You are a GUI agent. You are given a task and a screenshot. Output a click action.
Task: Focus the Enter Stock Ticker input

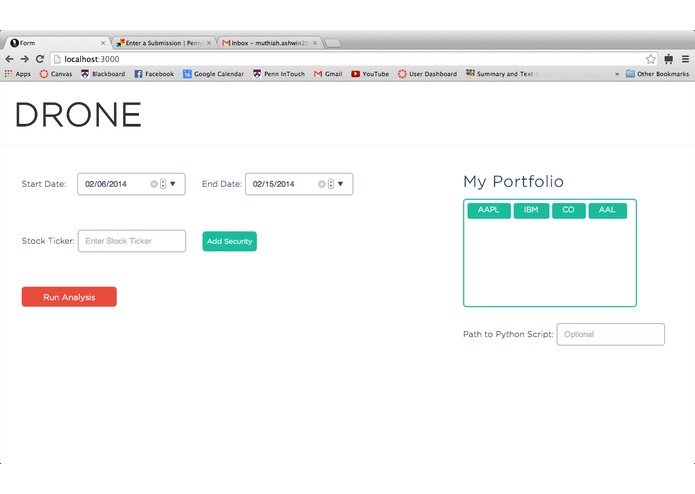point(132,241)
